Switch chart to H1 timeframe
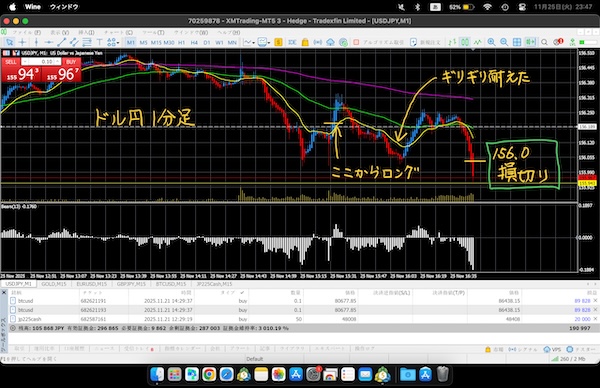 pyautogui.click(x=181, y=42)
